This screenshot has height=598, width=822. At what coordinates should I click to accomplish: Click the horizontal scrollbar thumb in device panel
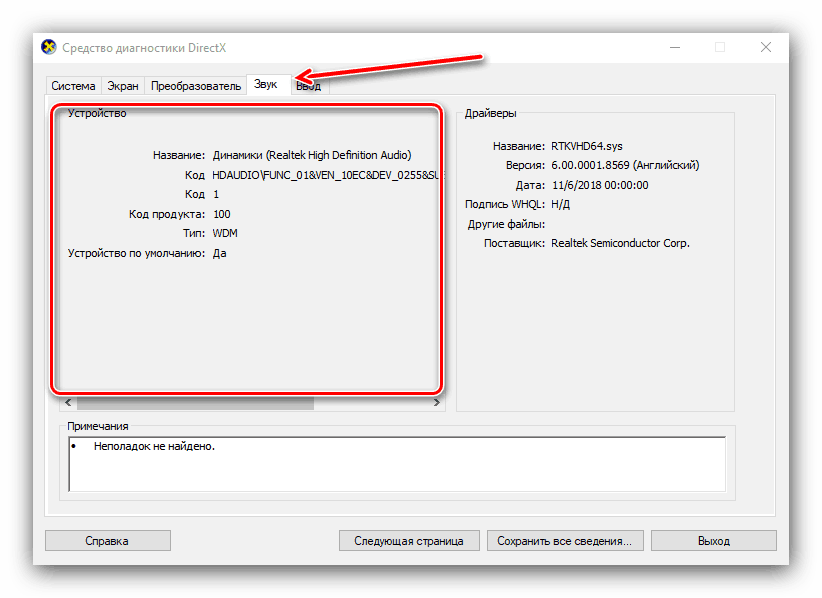195,403
